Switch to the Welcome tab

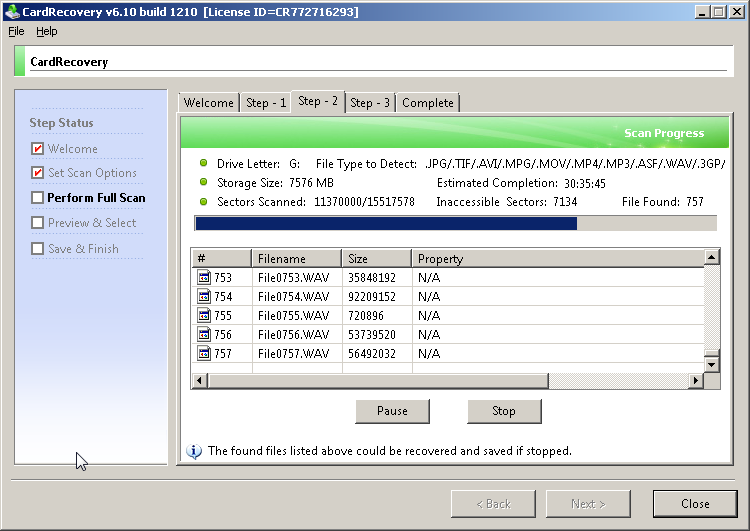tap(209, 103)
